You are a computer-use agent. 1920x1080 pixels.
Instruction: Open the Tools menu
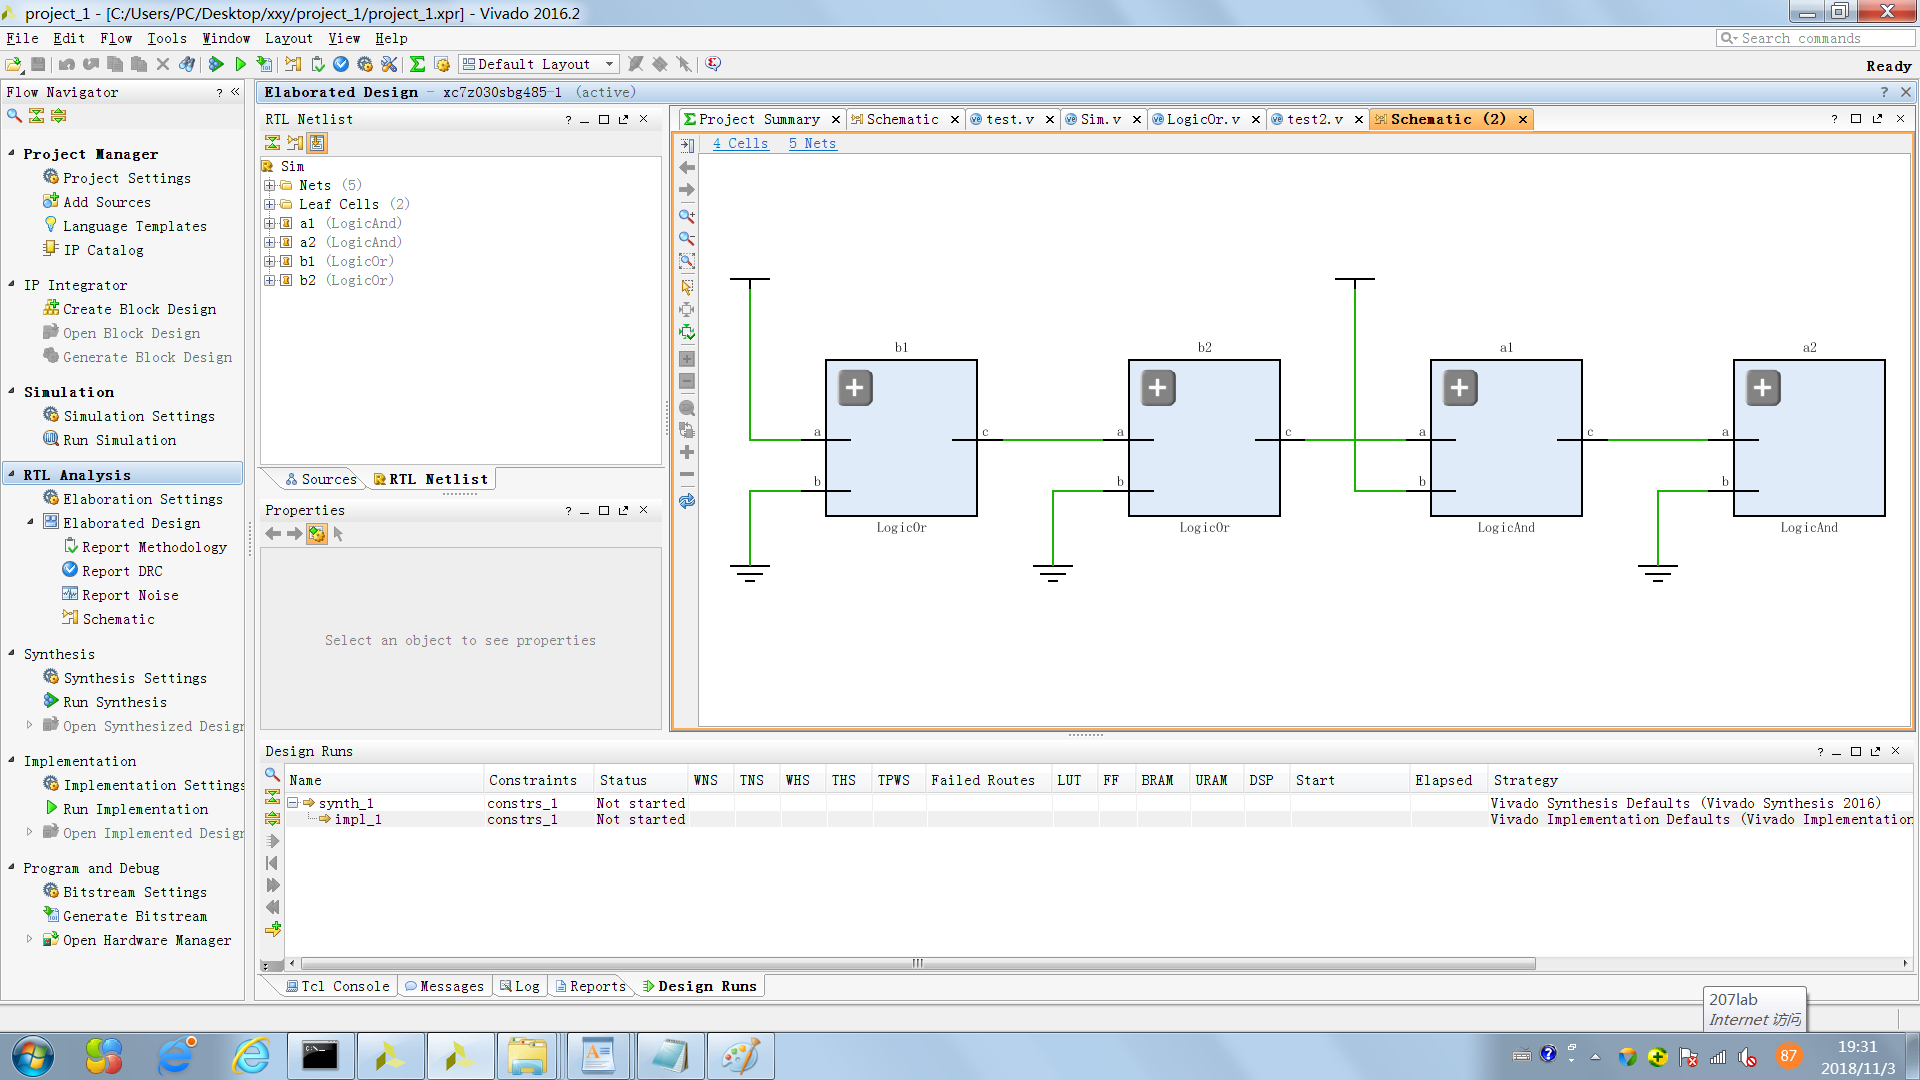coord(166,38)
